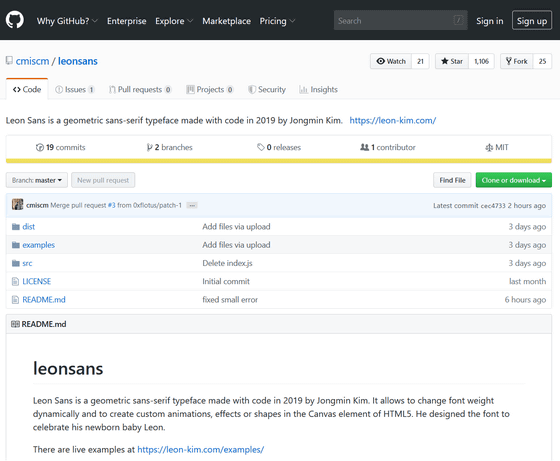Open the language breakdown yellow bar
Image resolution: width=560 pixels, height=461 pixels.
[279, 161]
